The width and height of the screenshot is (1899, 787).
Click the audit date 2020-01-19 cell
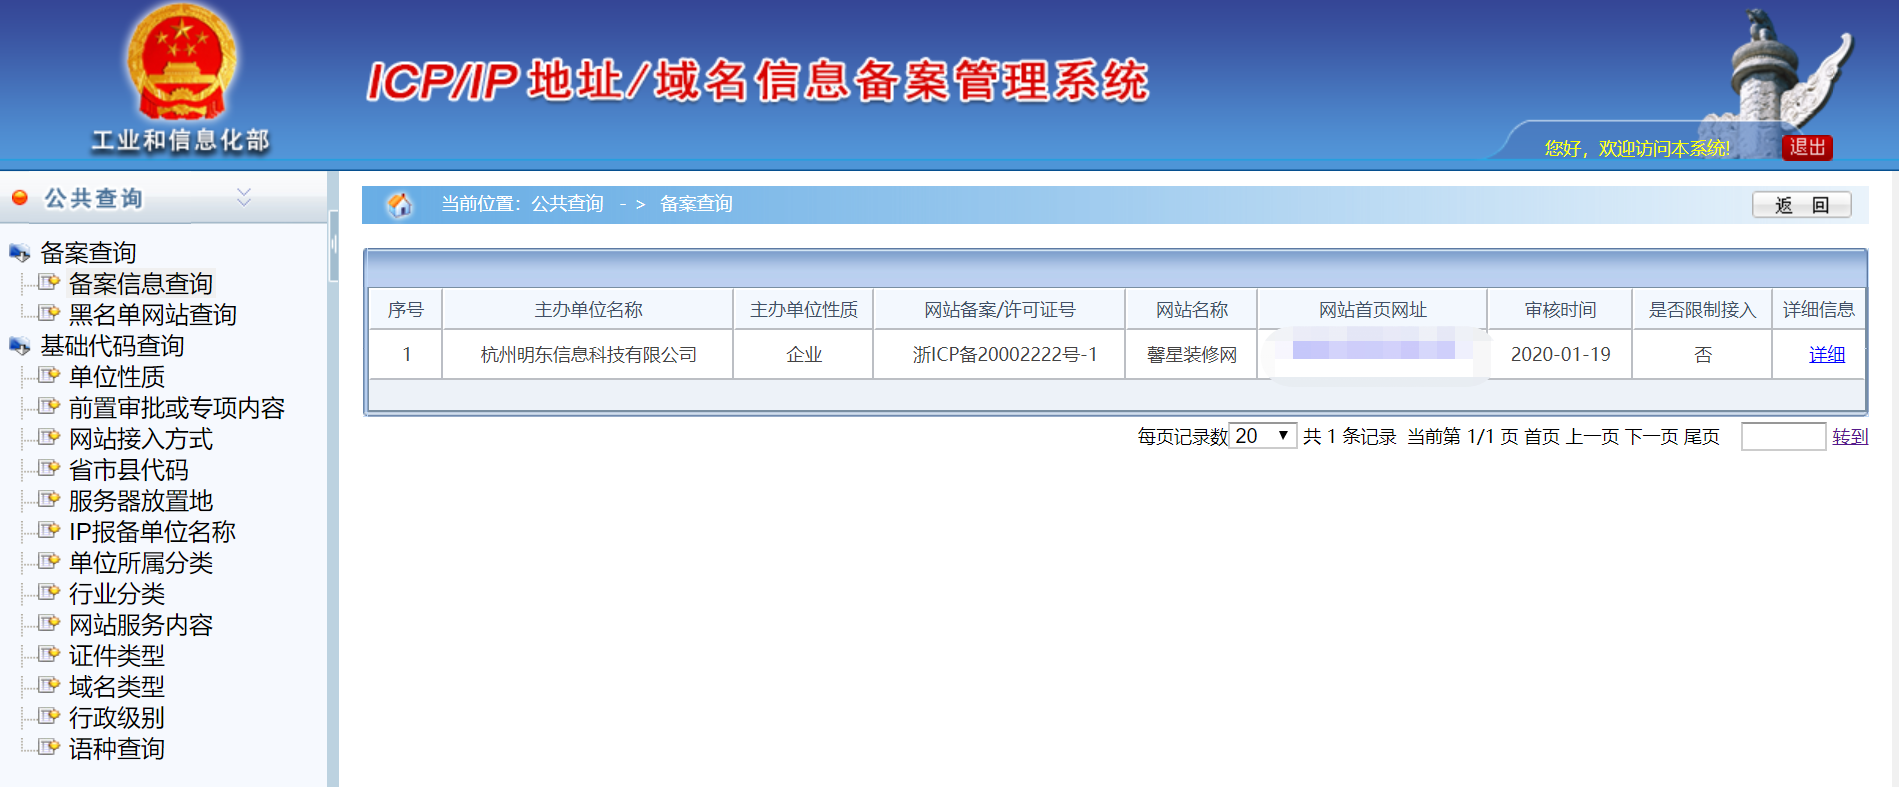(1560, 354)
